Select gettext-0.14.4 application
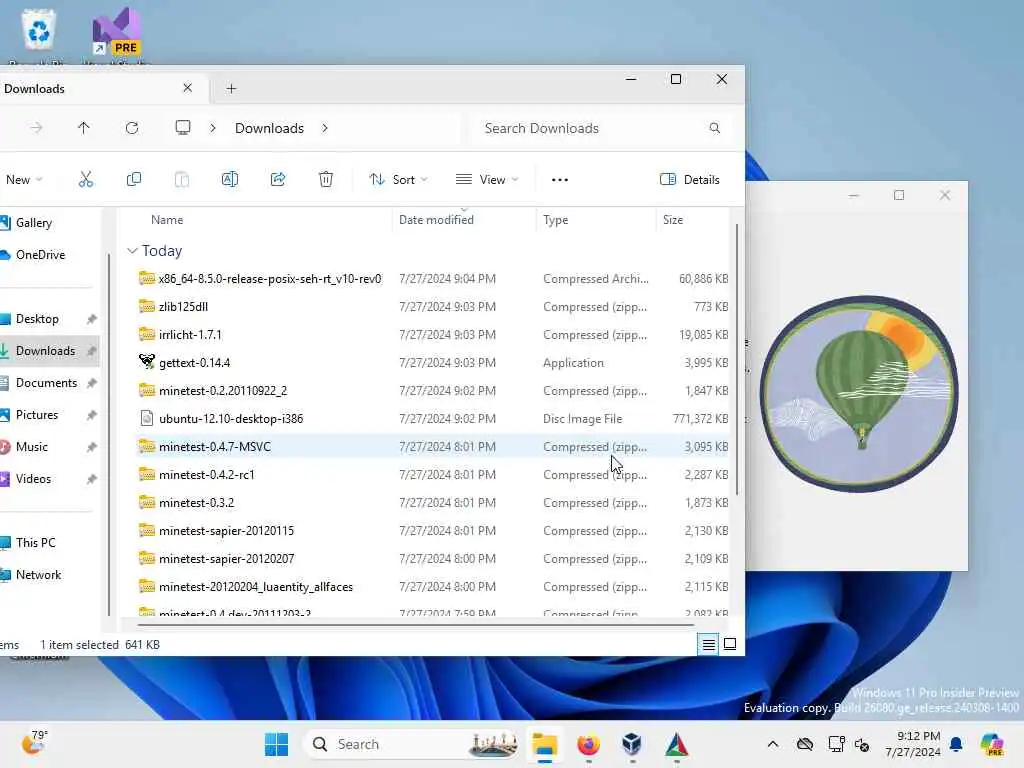Screen dimensions: 1024x768 click(x=434, y=362)
